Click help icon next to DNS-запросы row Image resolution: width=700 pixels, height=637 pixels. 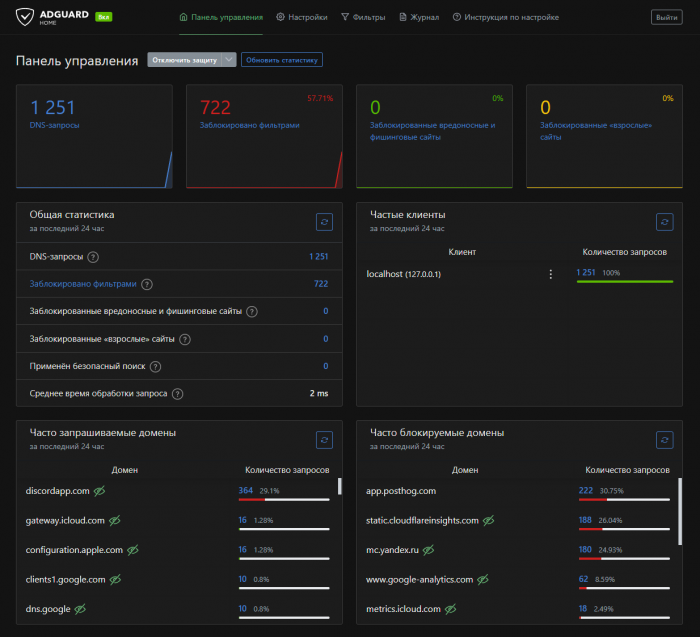click(x=93, y=257)
